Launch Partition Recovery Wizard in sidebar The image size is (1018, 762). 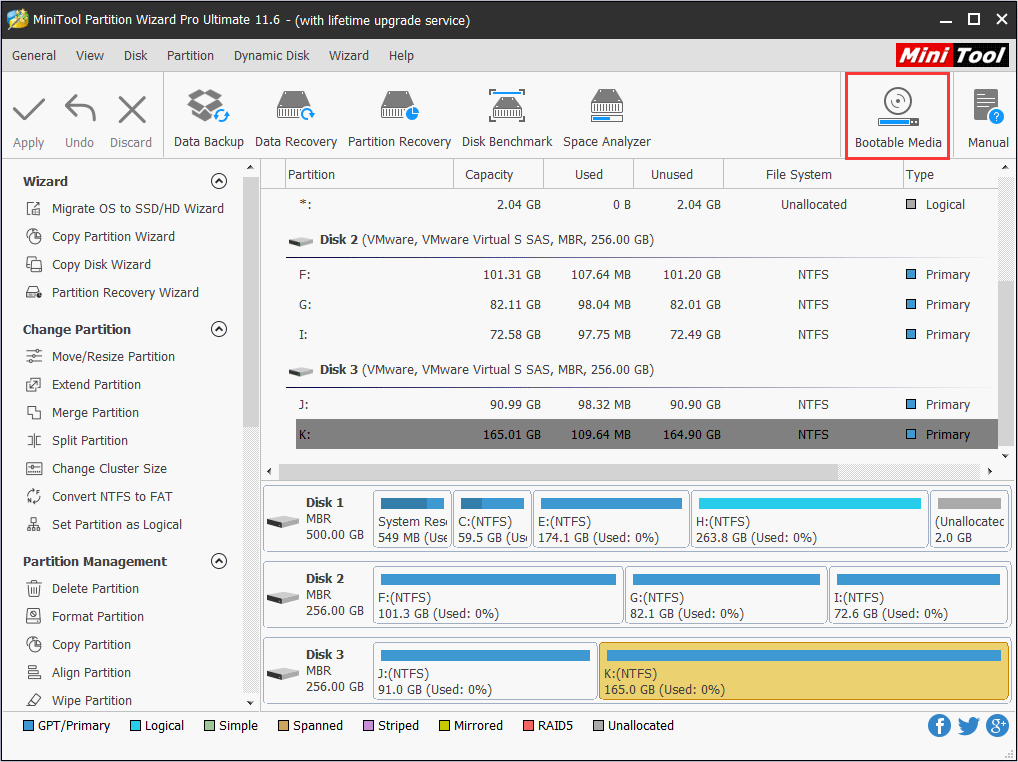[112, 292]
